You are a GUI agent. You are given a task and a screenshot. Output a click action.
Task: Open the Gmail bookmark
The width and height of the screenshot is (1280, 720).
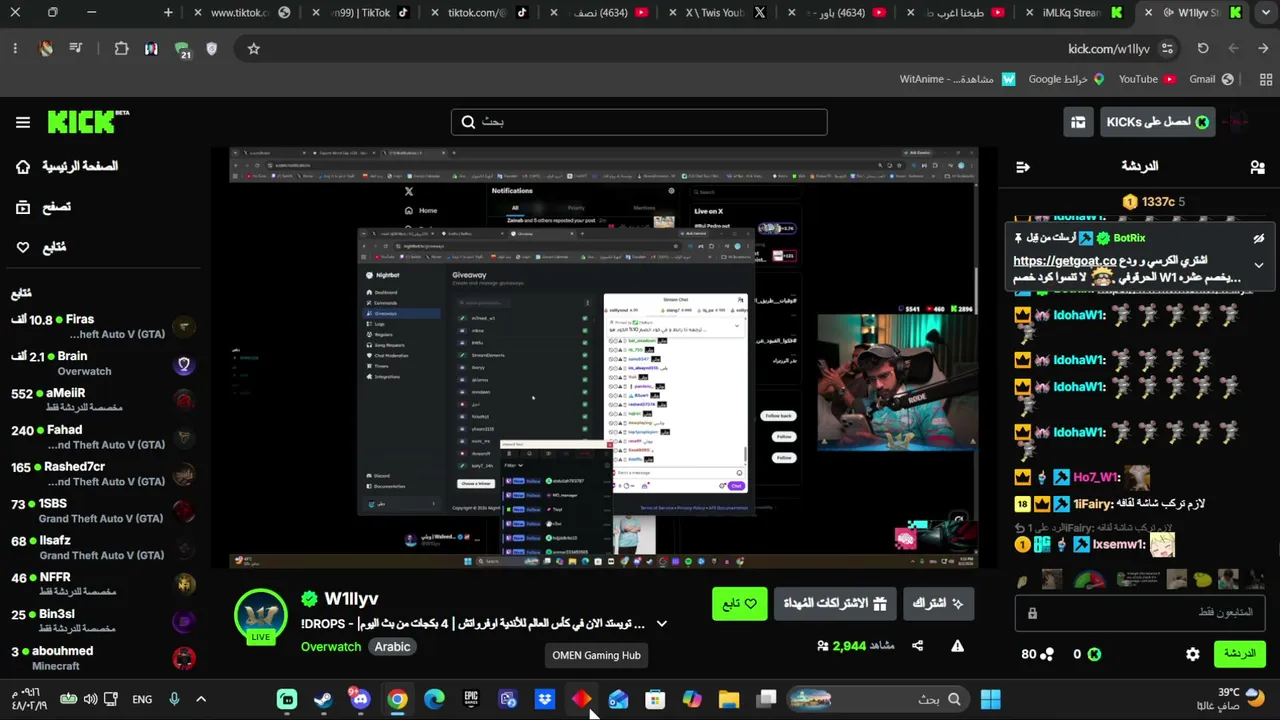coord(1212,79)
